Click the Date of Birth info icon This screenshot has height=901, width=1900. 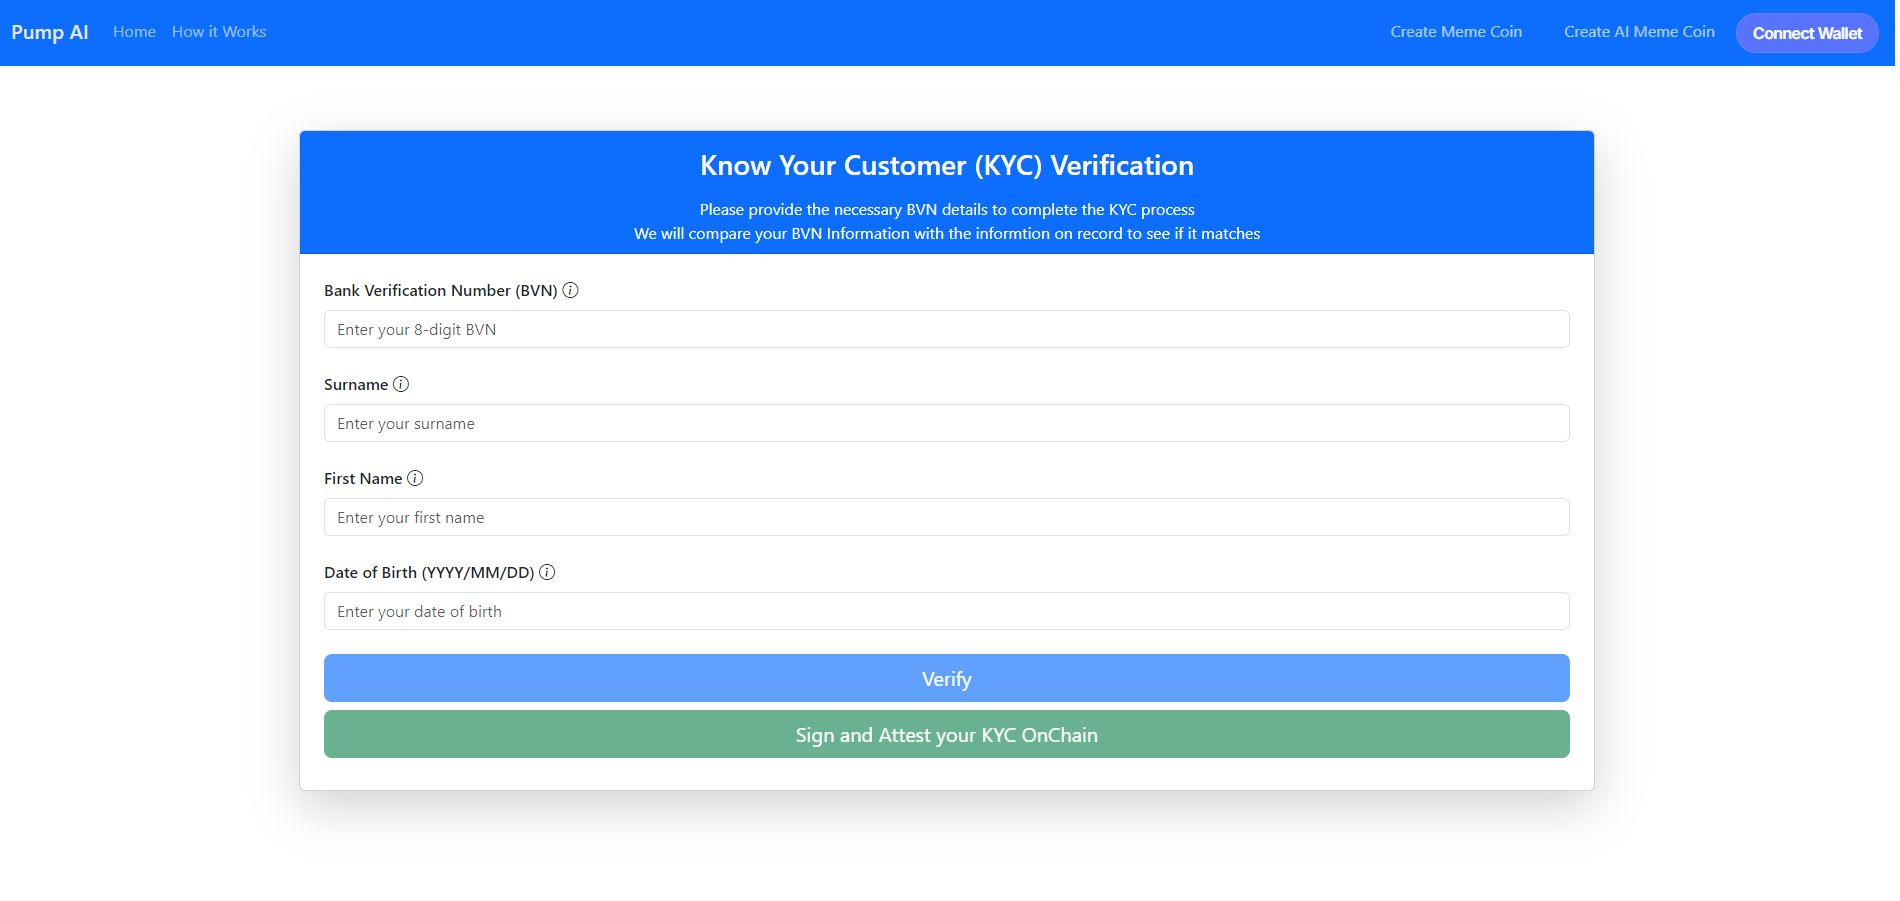(x=547, y=572)
